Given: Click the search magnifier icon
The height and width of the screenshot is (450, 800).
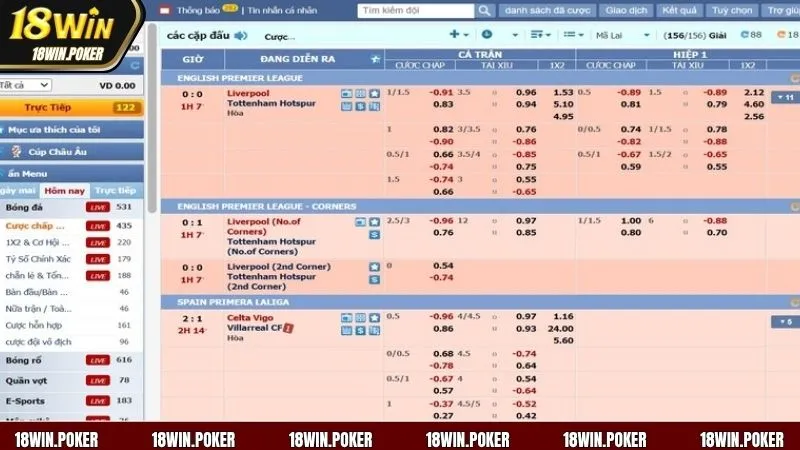Looking at the screenshot, I should point(484,11).
